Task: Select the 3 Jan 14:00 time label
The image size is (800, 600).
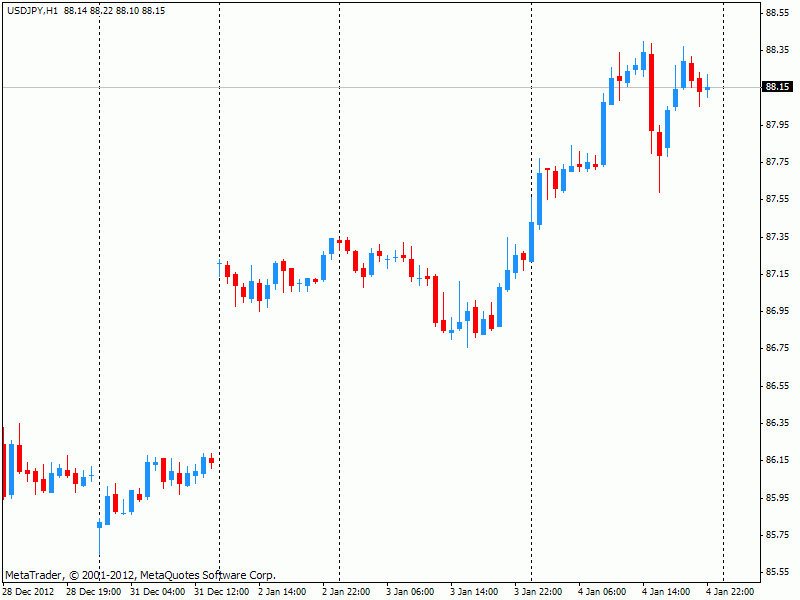Action: 474,592
